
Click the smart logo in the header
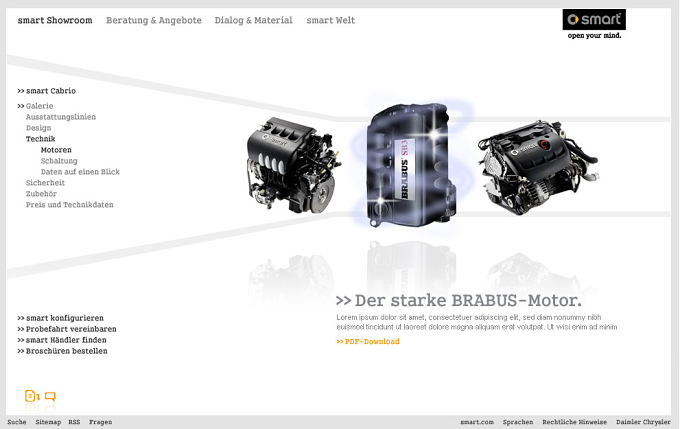pyautogui.click(x=594, y=24)
